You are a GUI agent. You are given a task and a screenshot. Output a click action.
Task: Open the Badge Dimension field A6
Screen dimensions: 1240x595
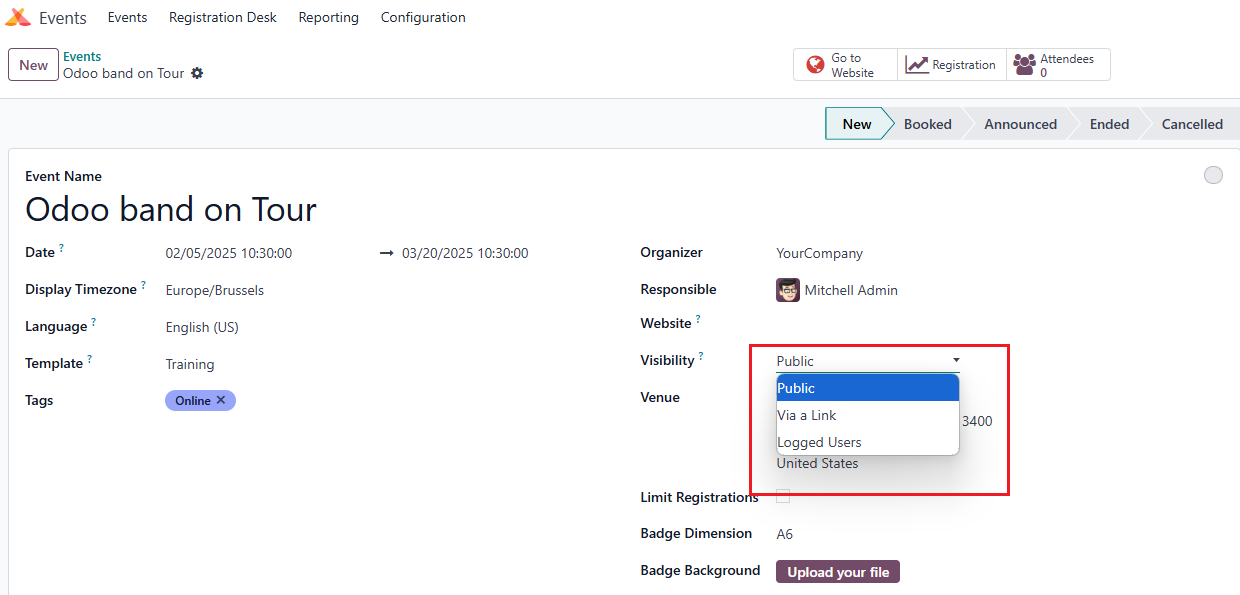pyautogui.click(x=785, y=534)
